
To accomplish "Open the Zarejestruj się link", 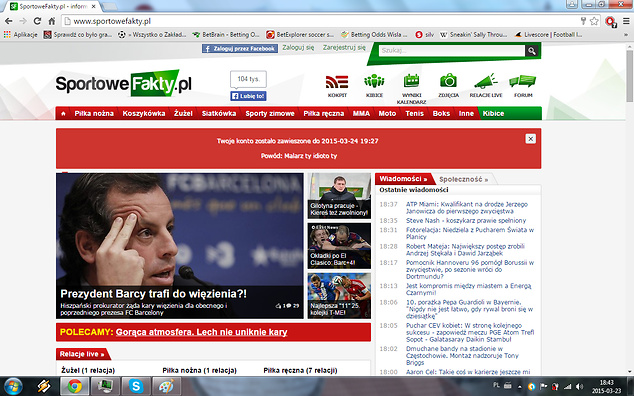I will [x=344, y=48].
